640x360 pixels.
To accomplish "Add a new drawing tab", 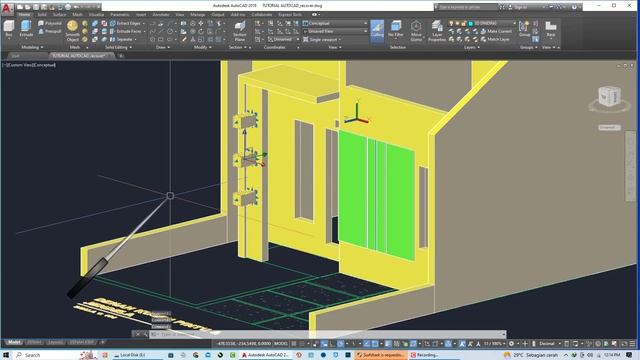I will [x=121, y=56].
